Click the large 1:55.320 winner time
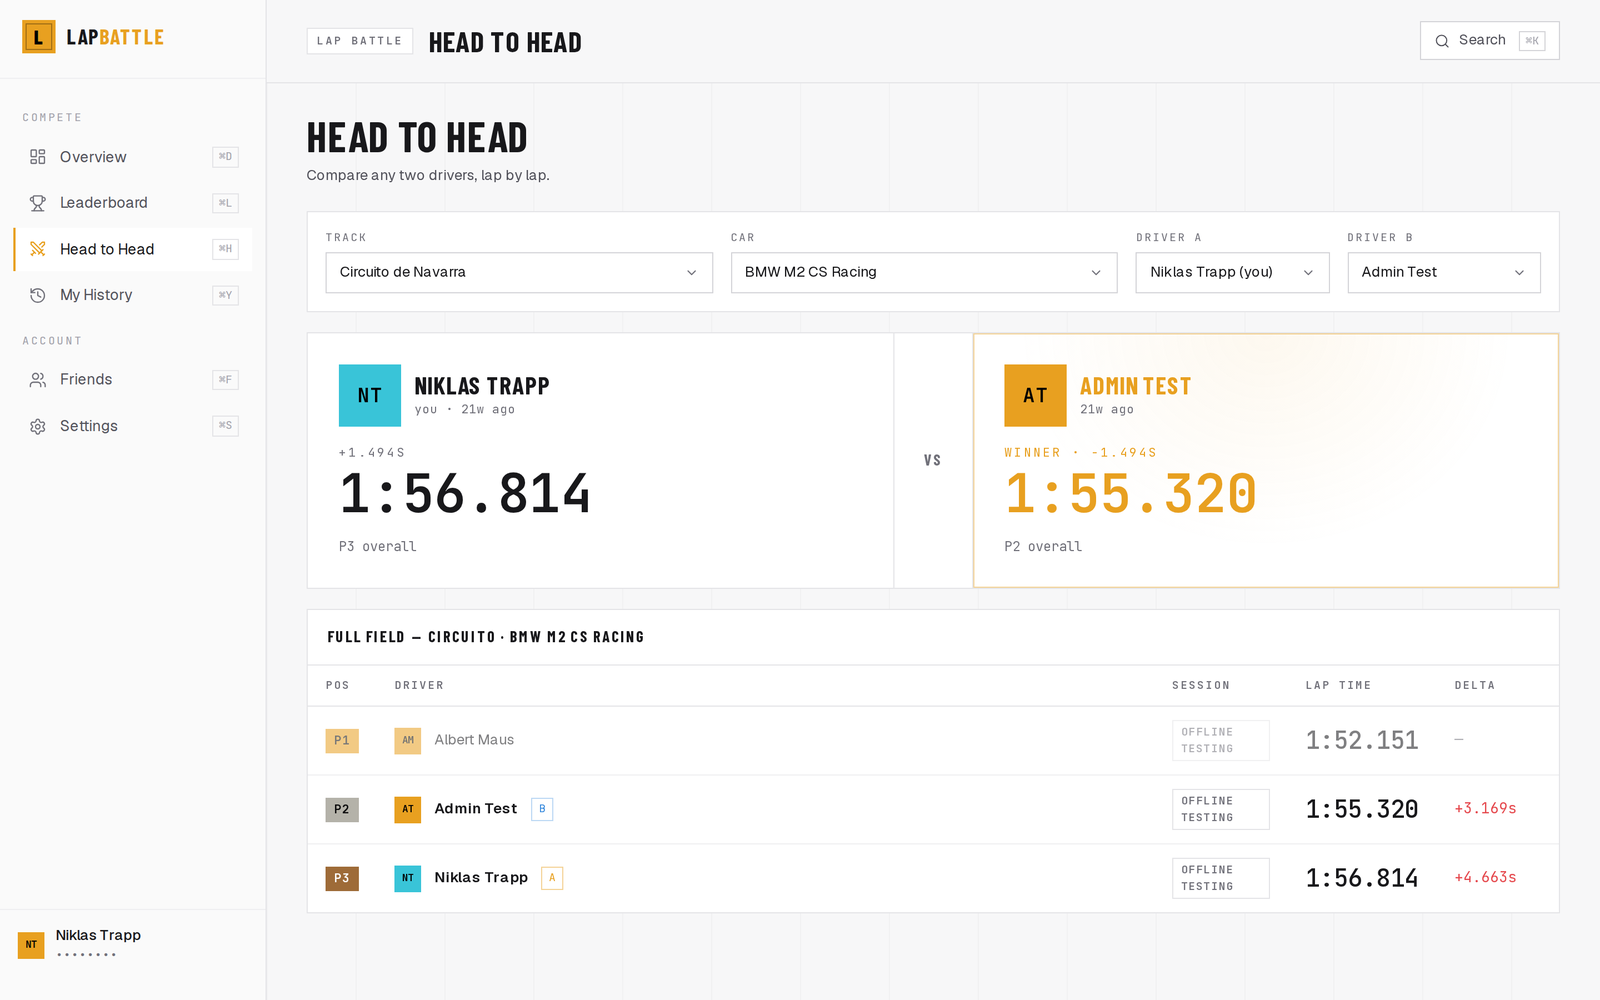This screenshot has width=1600, height=1000. point(1131,494)
